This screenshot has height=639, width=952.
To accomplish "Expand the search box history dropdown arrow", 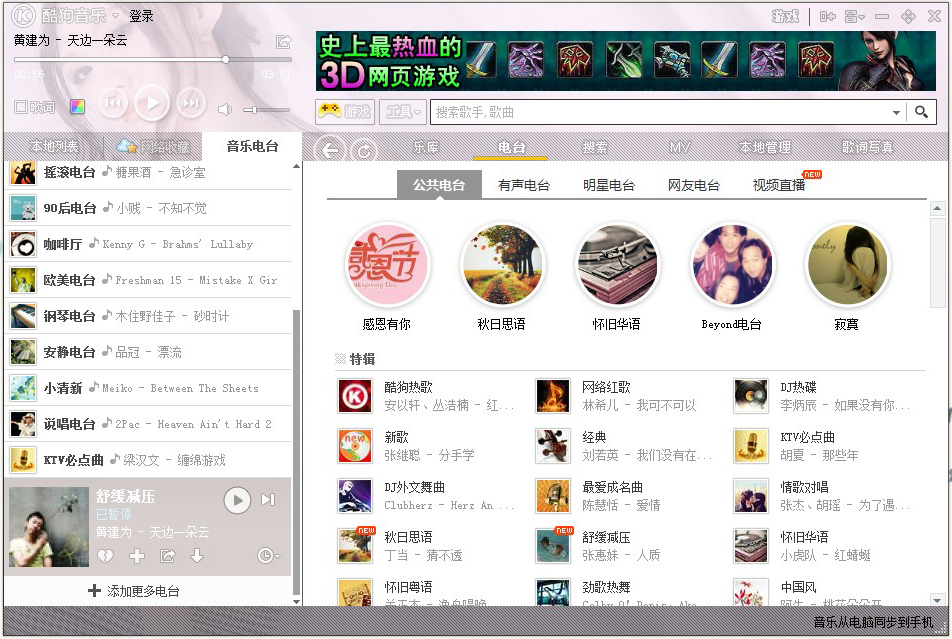I will pyautogui.click(x=896, y=113).
